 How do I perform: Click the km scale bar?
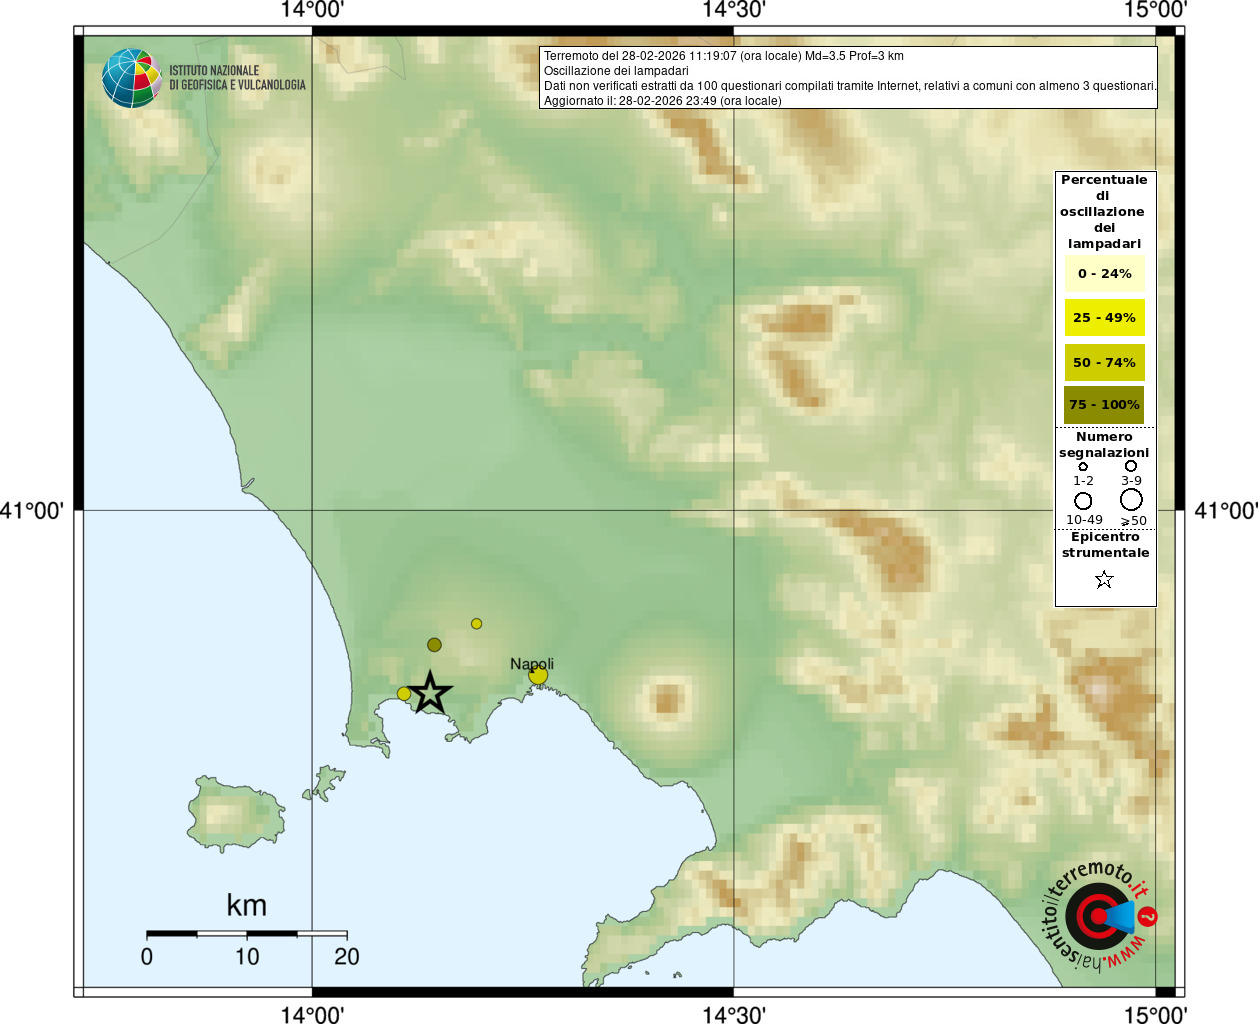[x=247, y=934]
